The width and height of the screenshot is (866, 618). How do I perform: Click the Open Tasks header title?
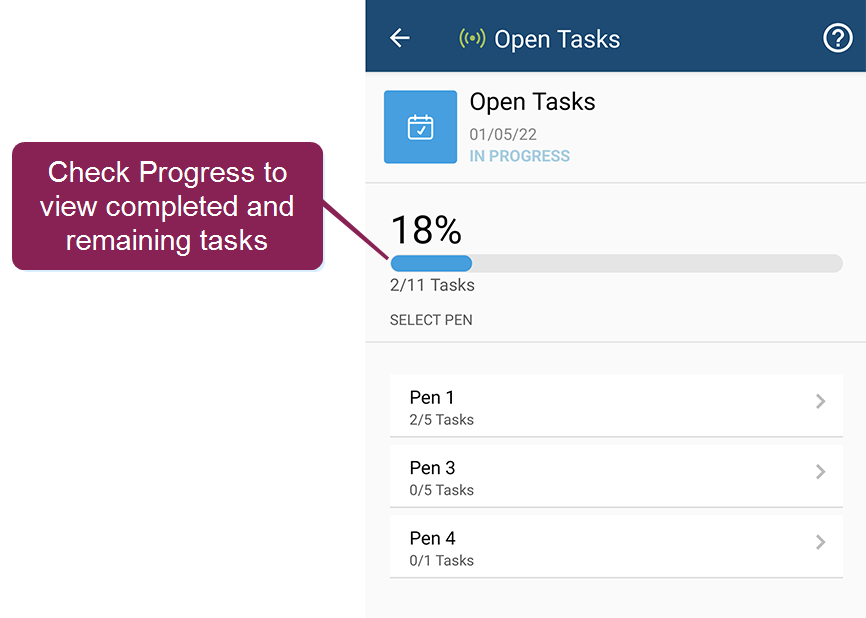(x=557, y=39)
